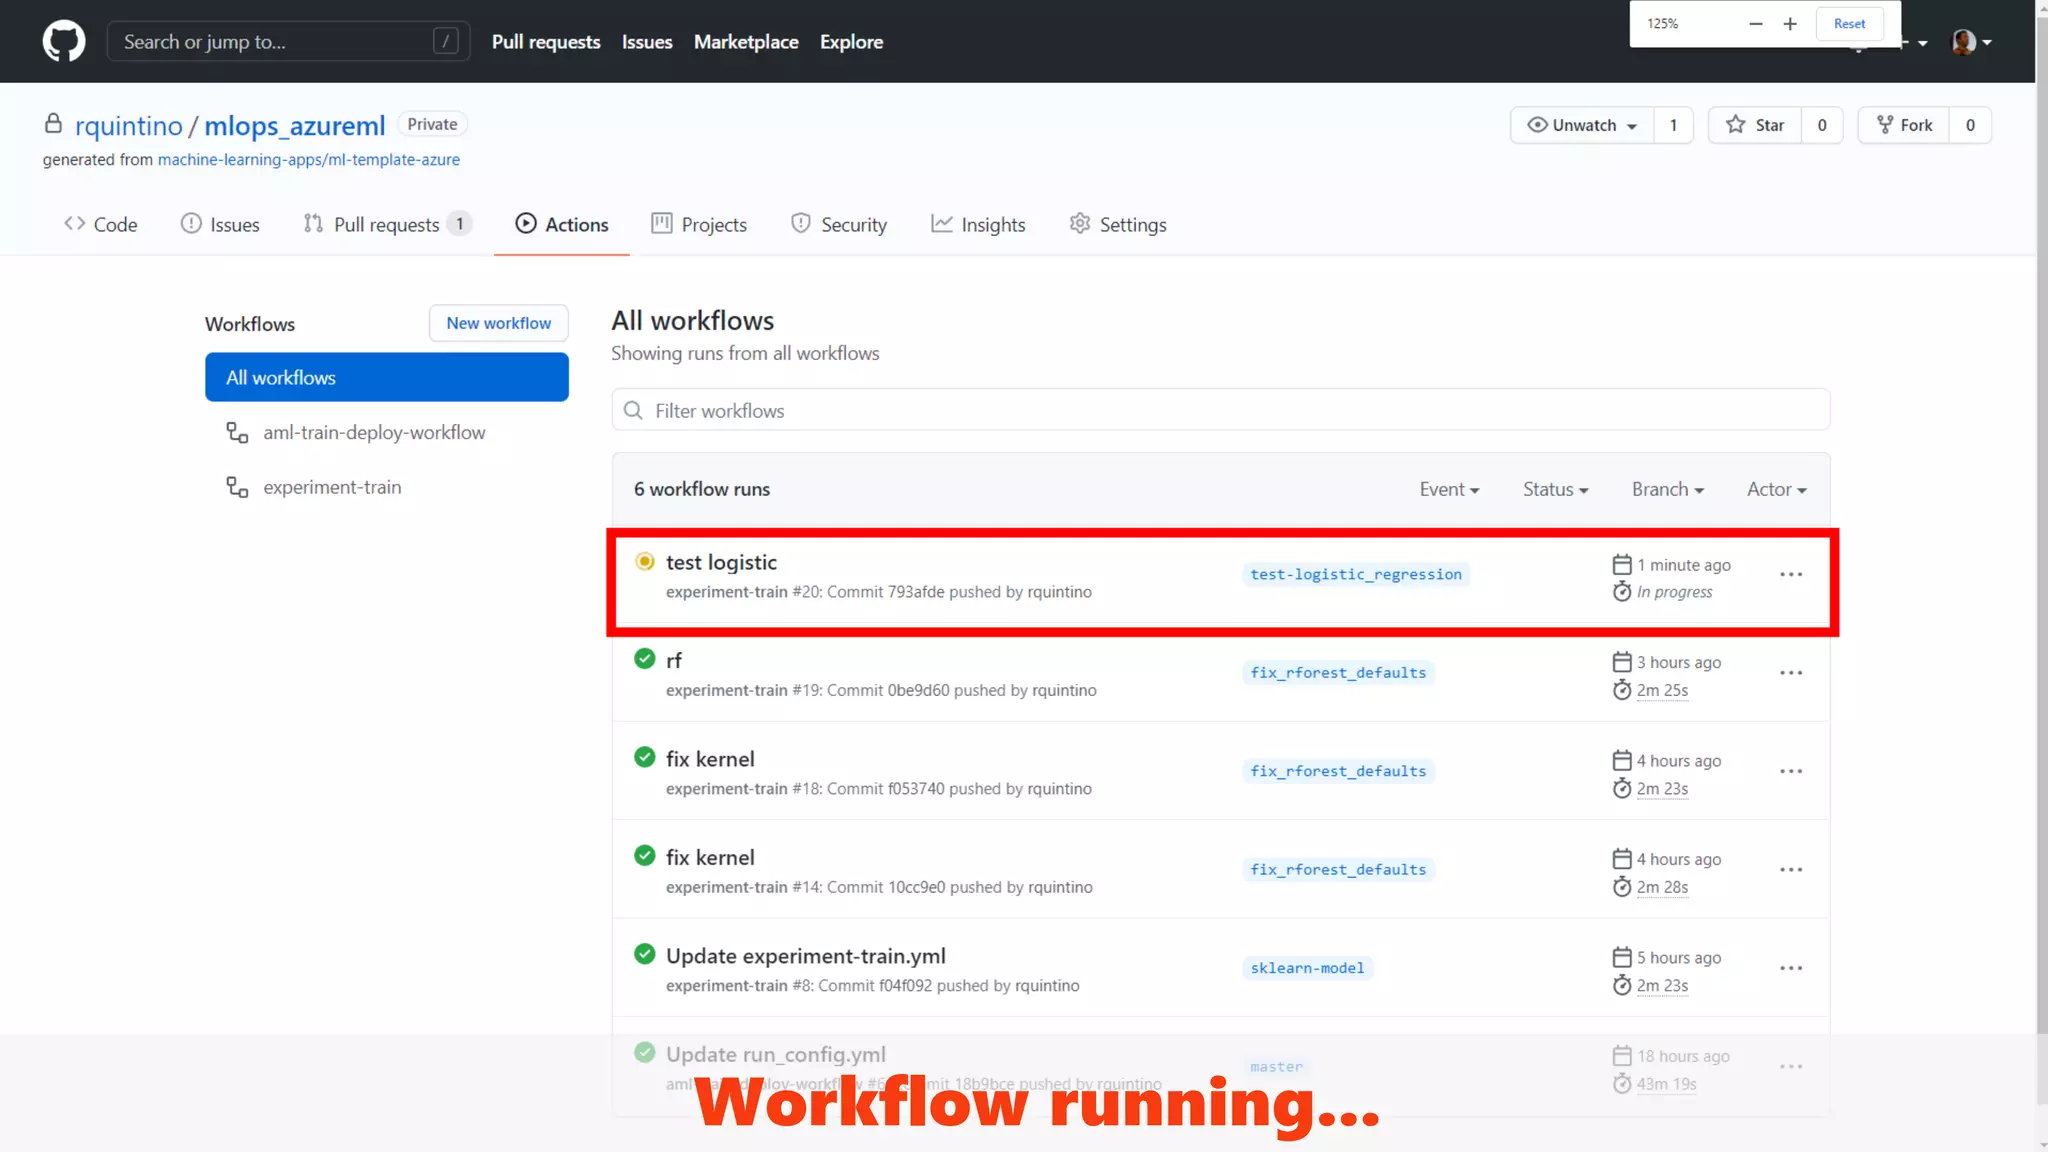Open the test-logistic_regression branch label

click(x=1356, y=575)
